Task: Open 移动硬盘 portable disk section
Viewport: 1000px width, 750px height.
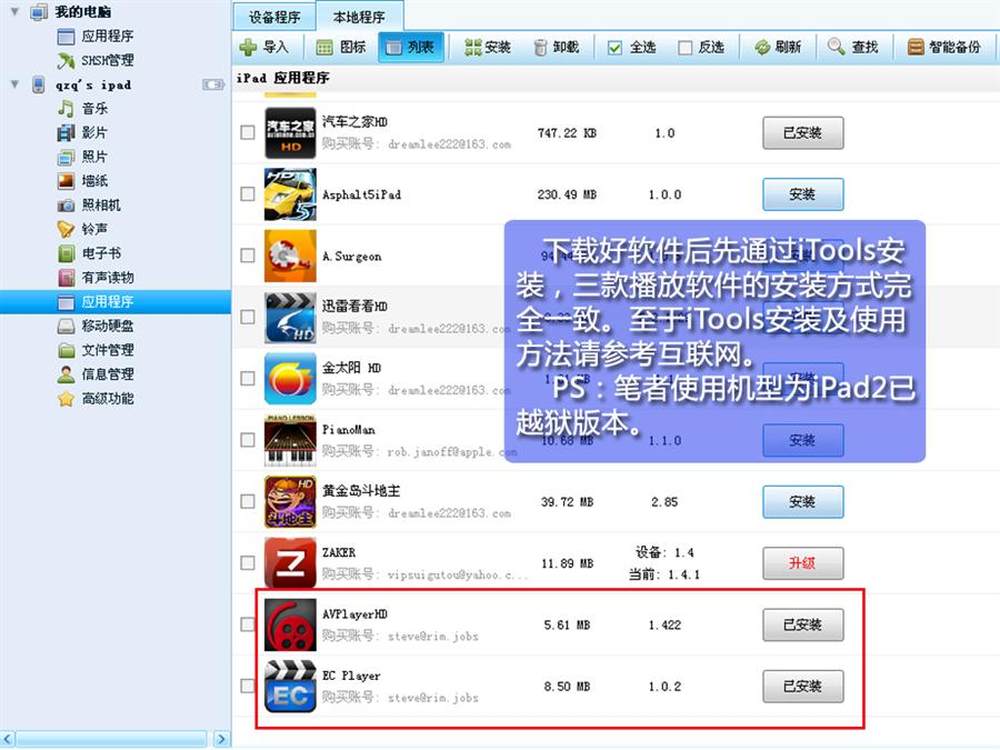Action: (96, 326)
